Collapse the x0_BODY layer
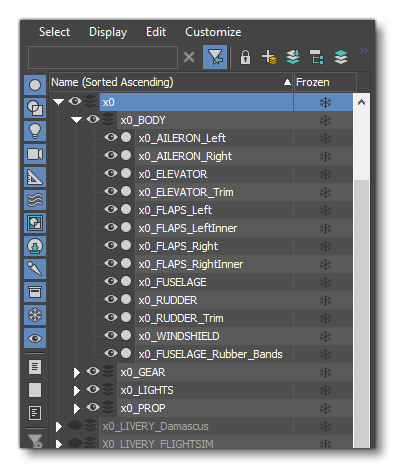 [x=76, y=120]
